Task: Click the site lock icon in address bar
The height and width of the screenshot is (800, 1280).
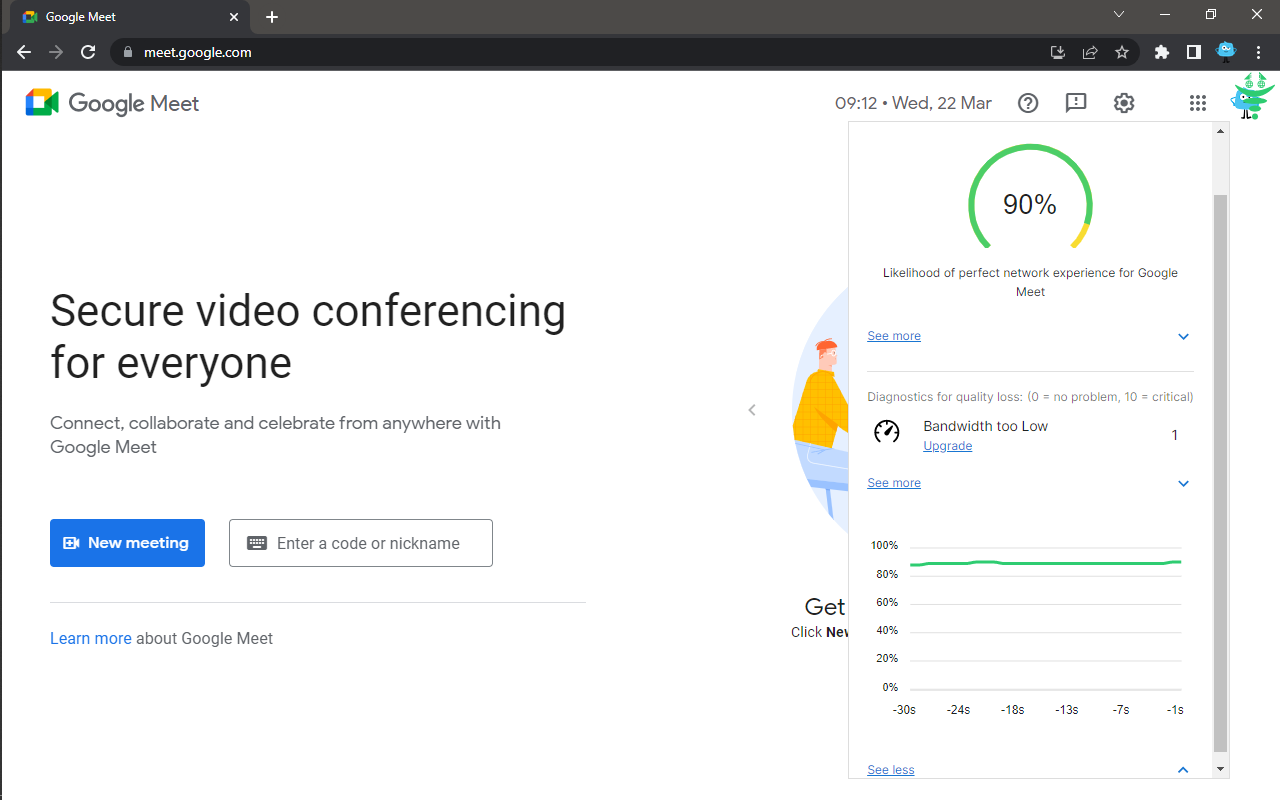Action: click(126, 52)
